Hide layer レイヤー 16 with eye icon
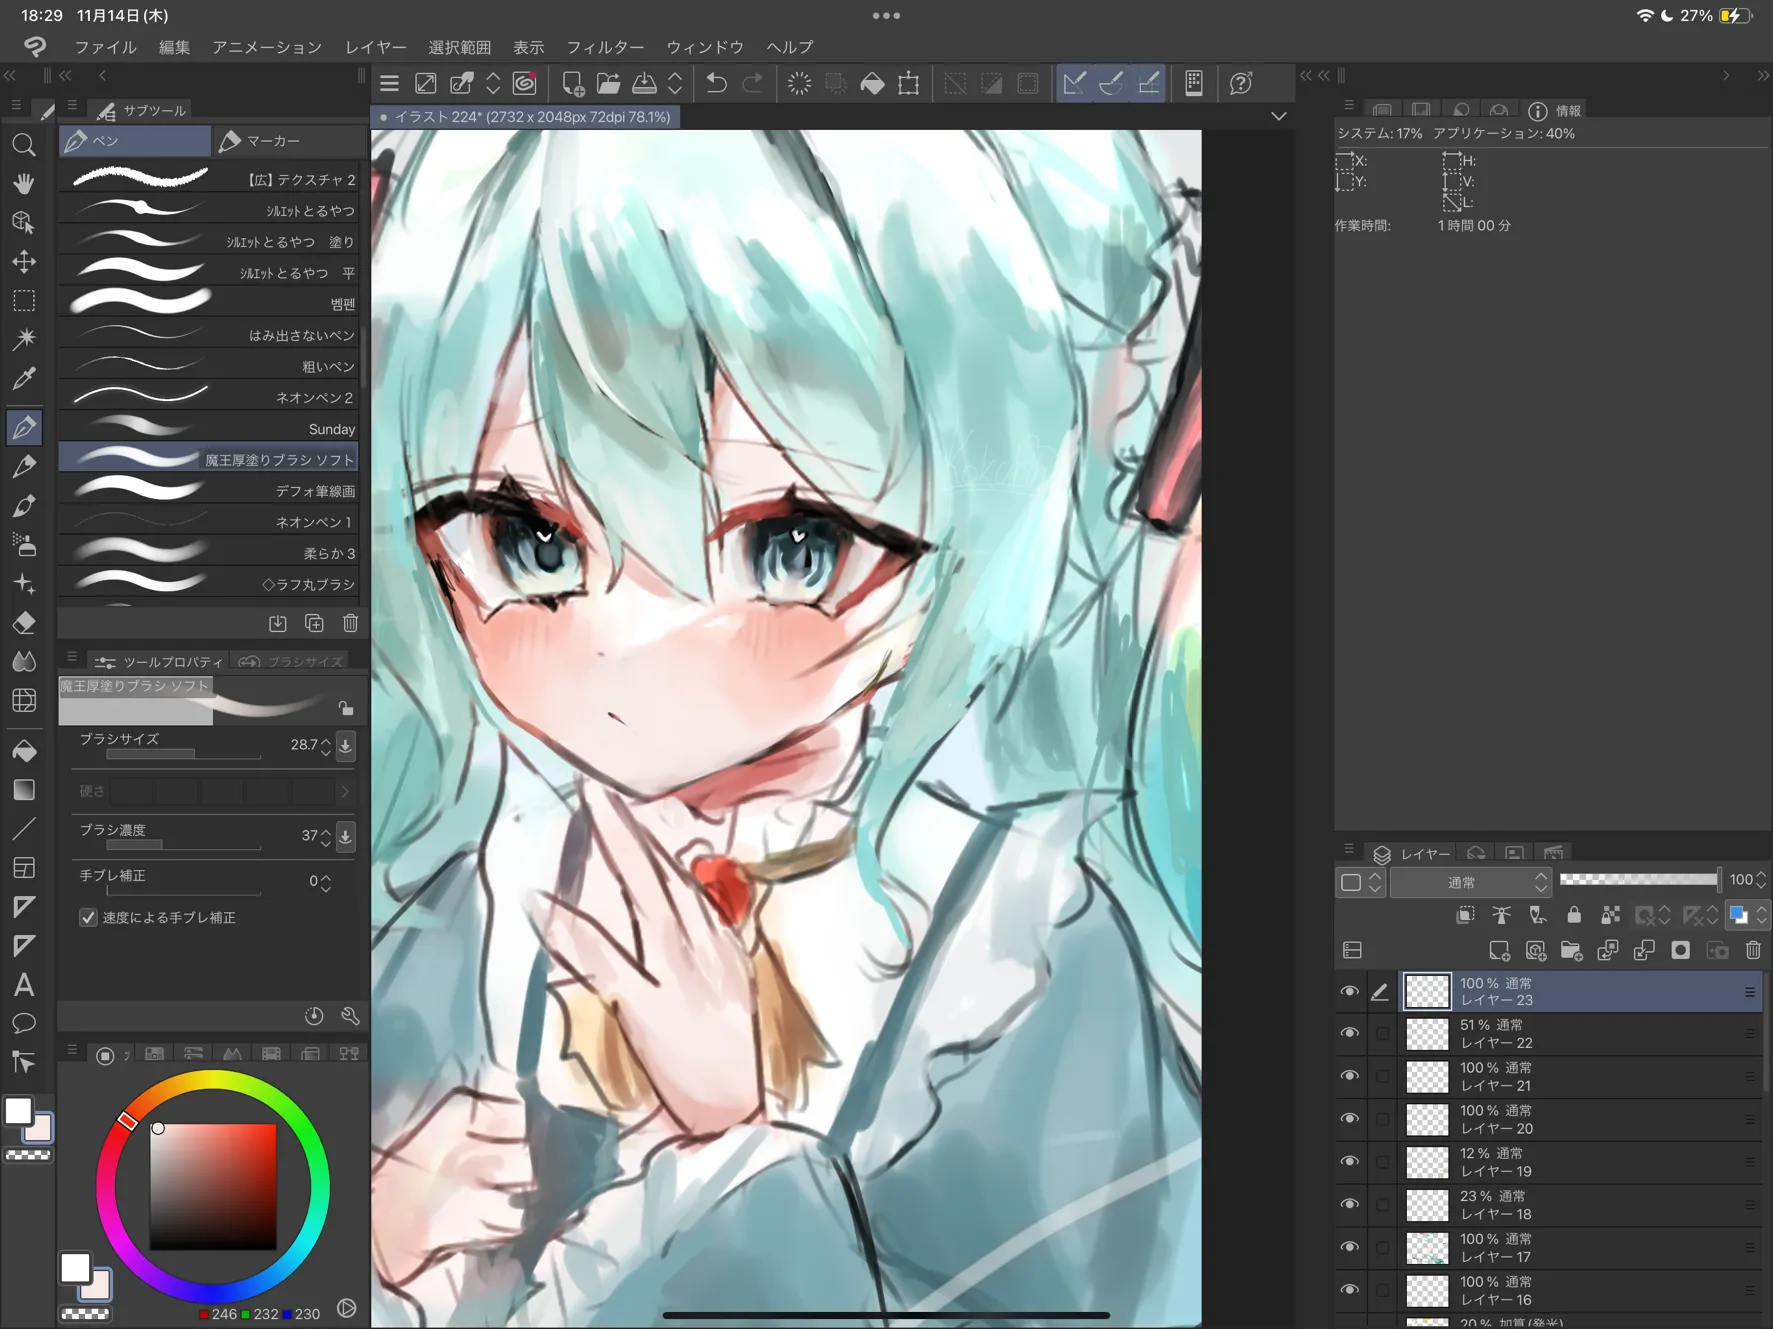This screenshot has width=1773, height=1329. (x=1349, y=1290)
